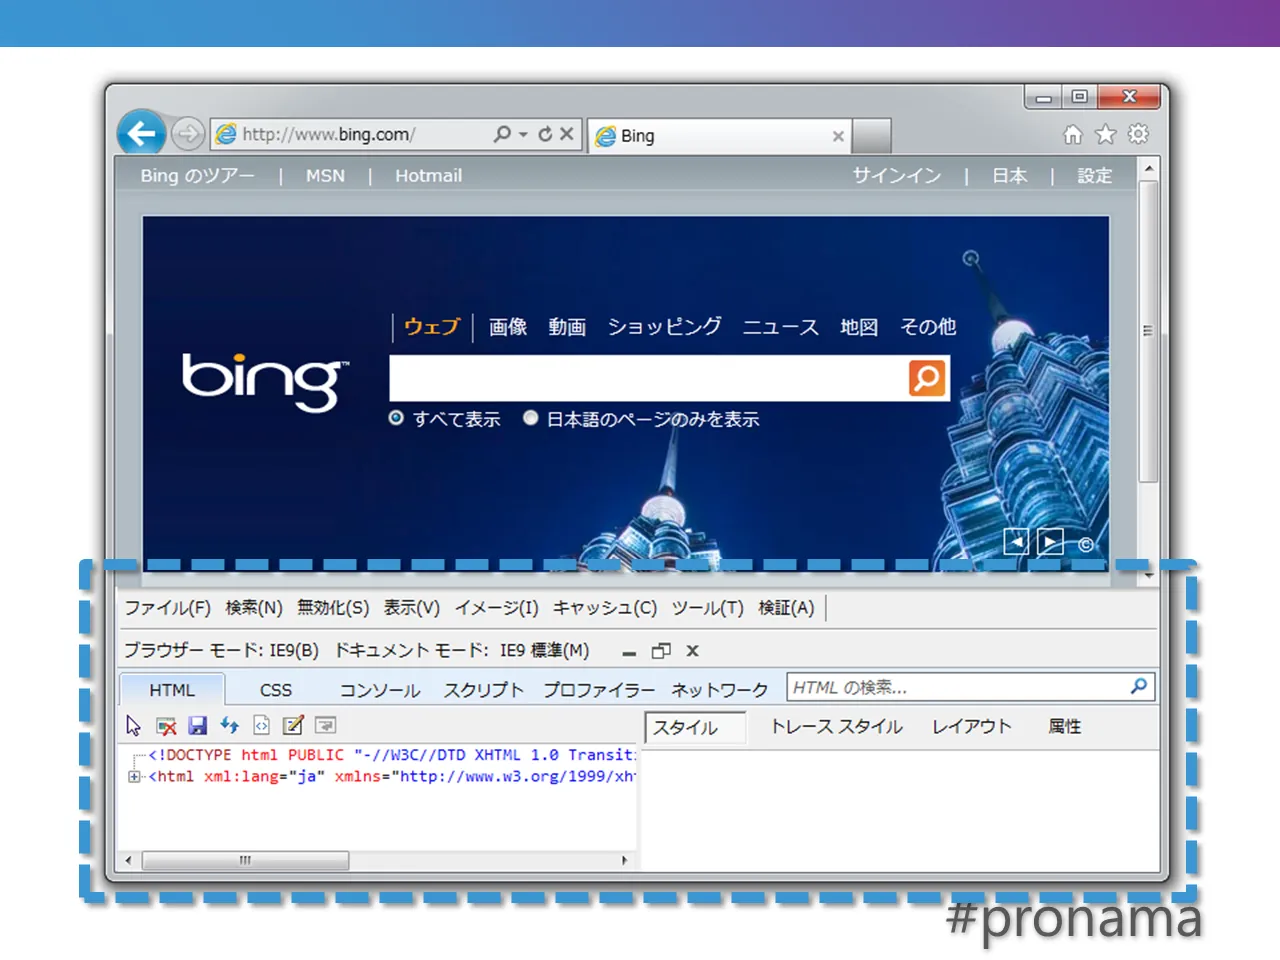Select 日本語のページのみを表示 radio option
The height and width of the screenshot is (960, 1280).
tap(531, 418)
